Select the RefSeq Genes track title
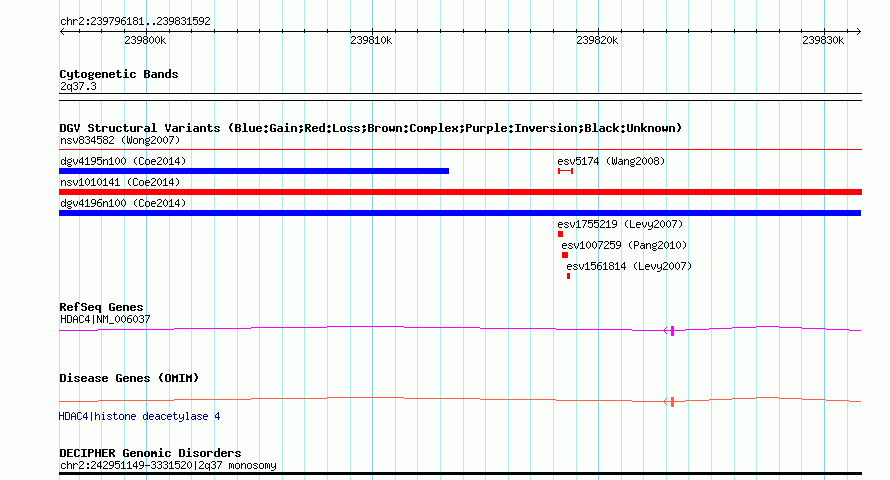The width and height of the screenshot is (890, 480). click(x=101, y=307)
